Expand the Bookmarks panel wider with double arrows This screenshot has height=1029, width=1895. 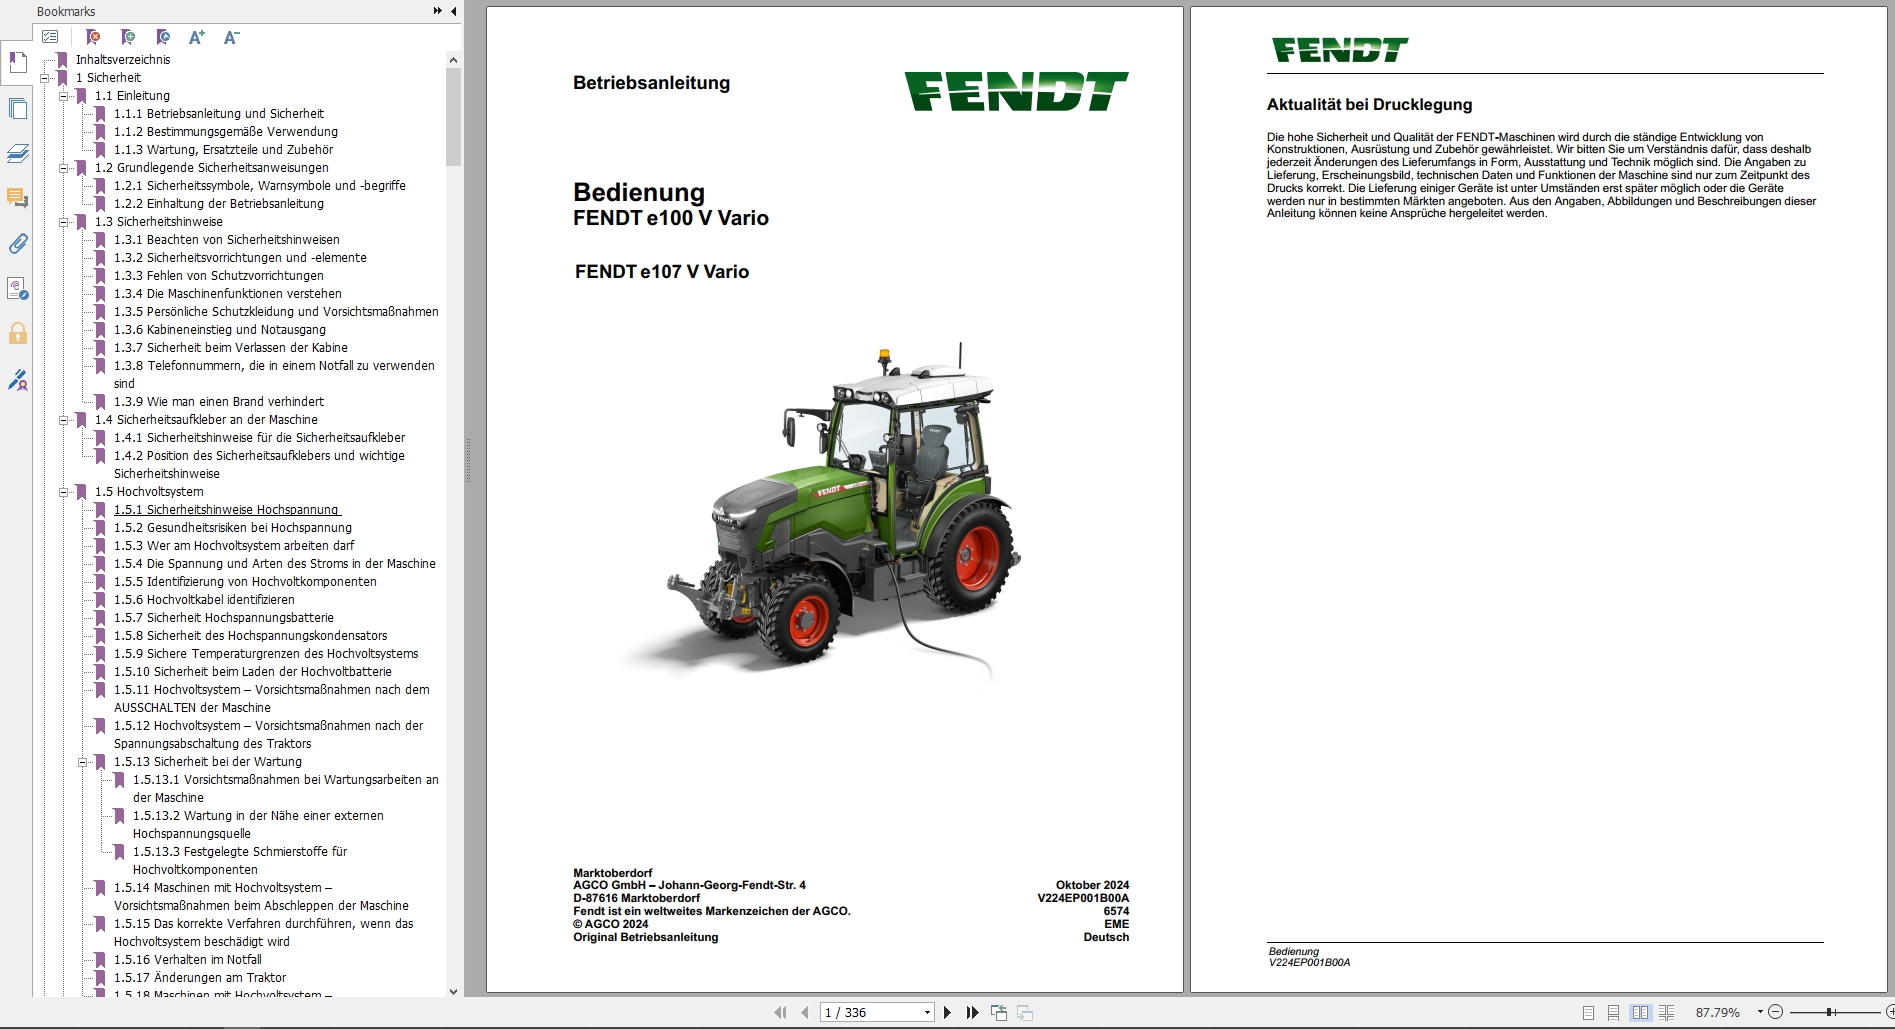tap(437, 11)
